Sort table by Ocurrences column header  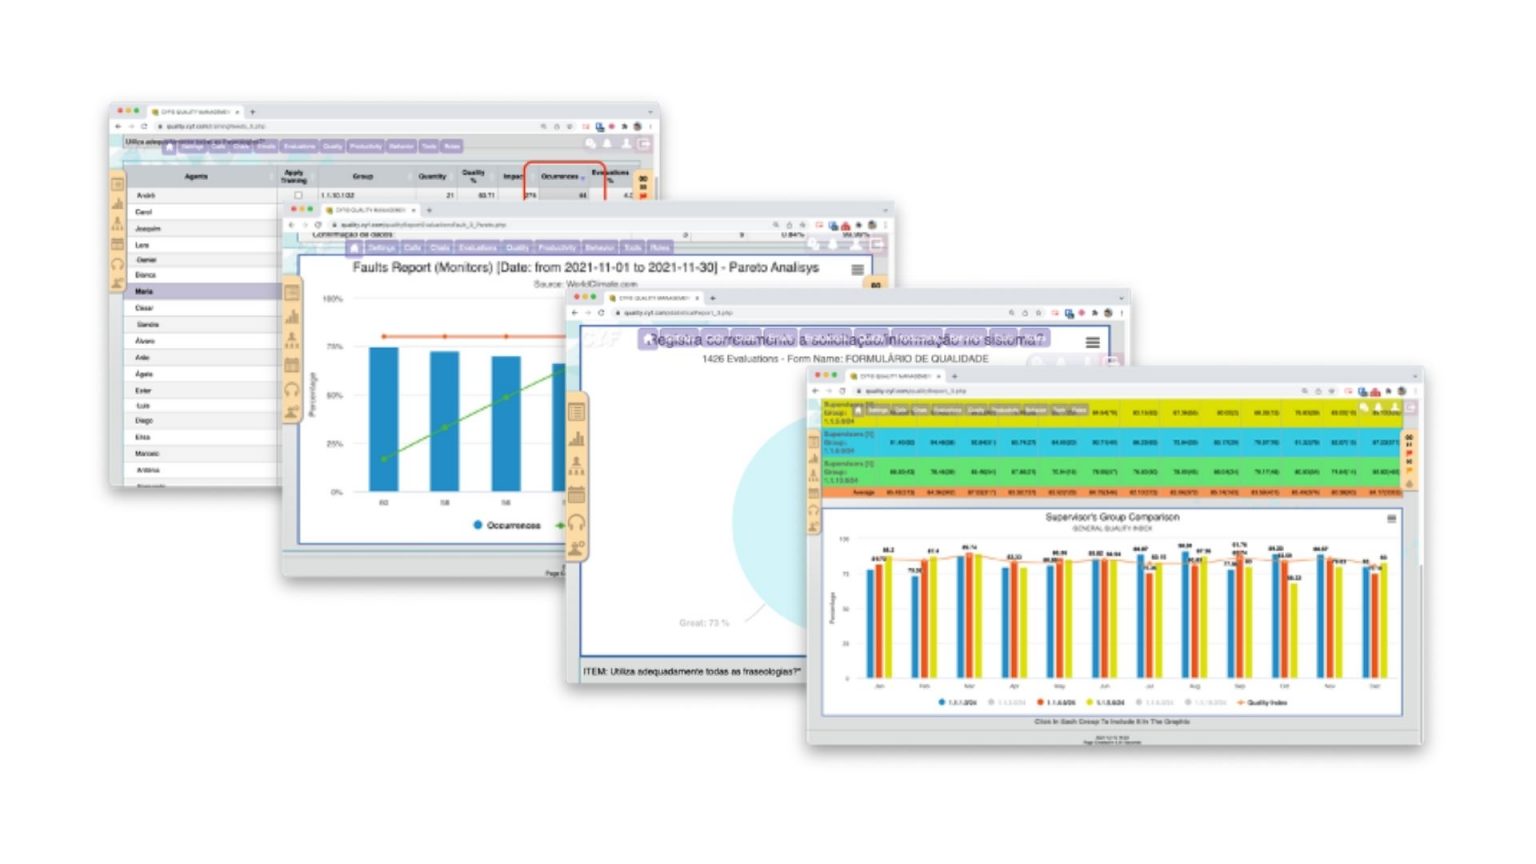pyautogui.click(x=560, y=177)
